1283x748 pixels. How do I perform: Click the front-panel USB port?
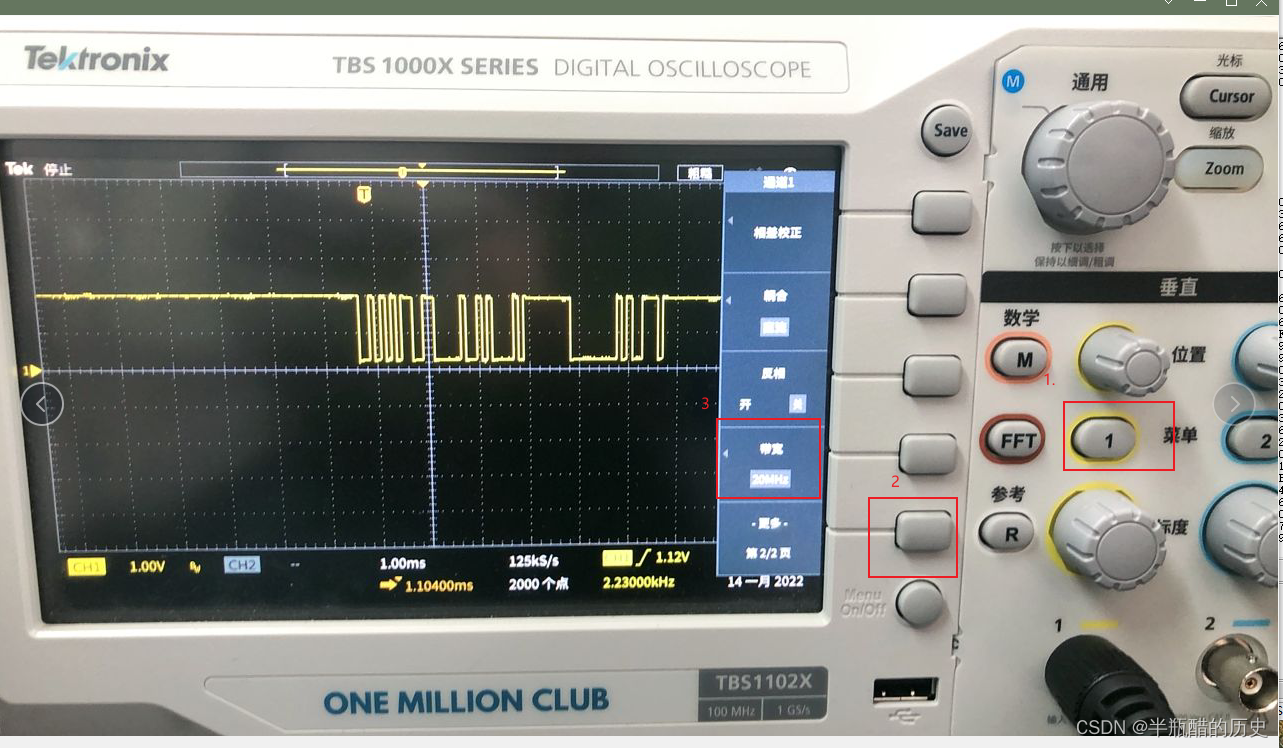(905, 691)
